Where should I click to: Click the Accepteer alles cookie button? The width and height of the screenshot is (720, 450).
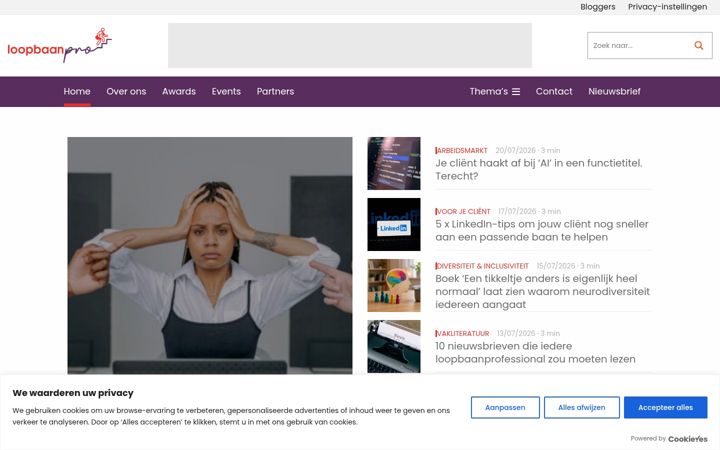(665, 407)
